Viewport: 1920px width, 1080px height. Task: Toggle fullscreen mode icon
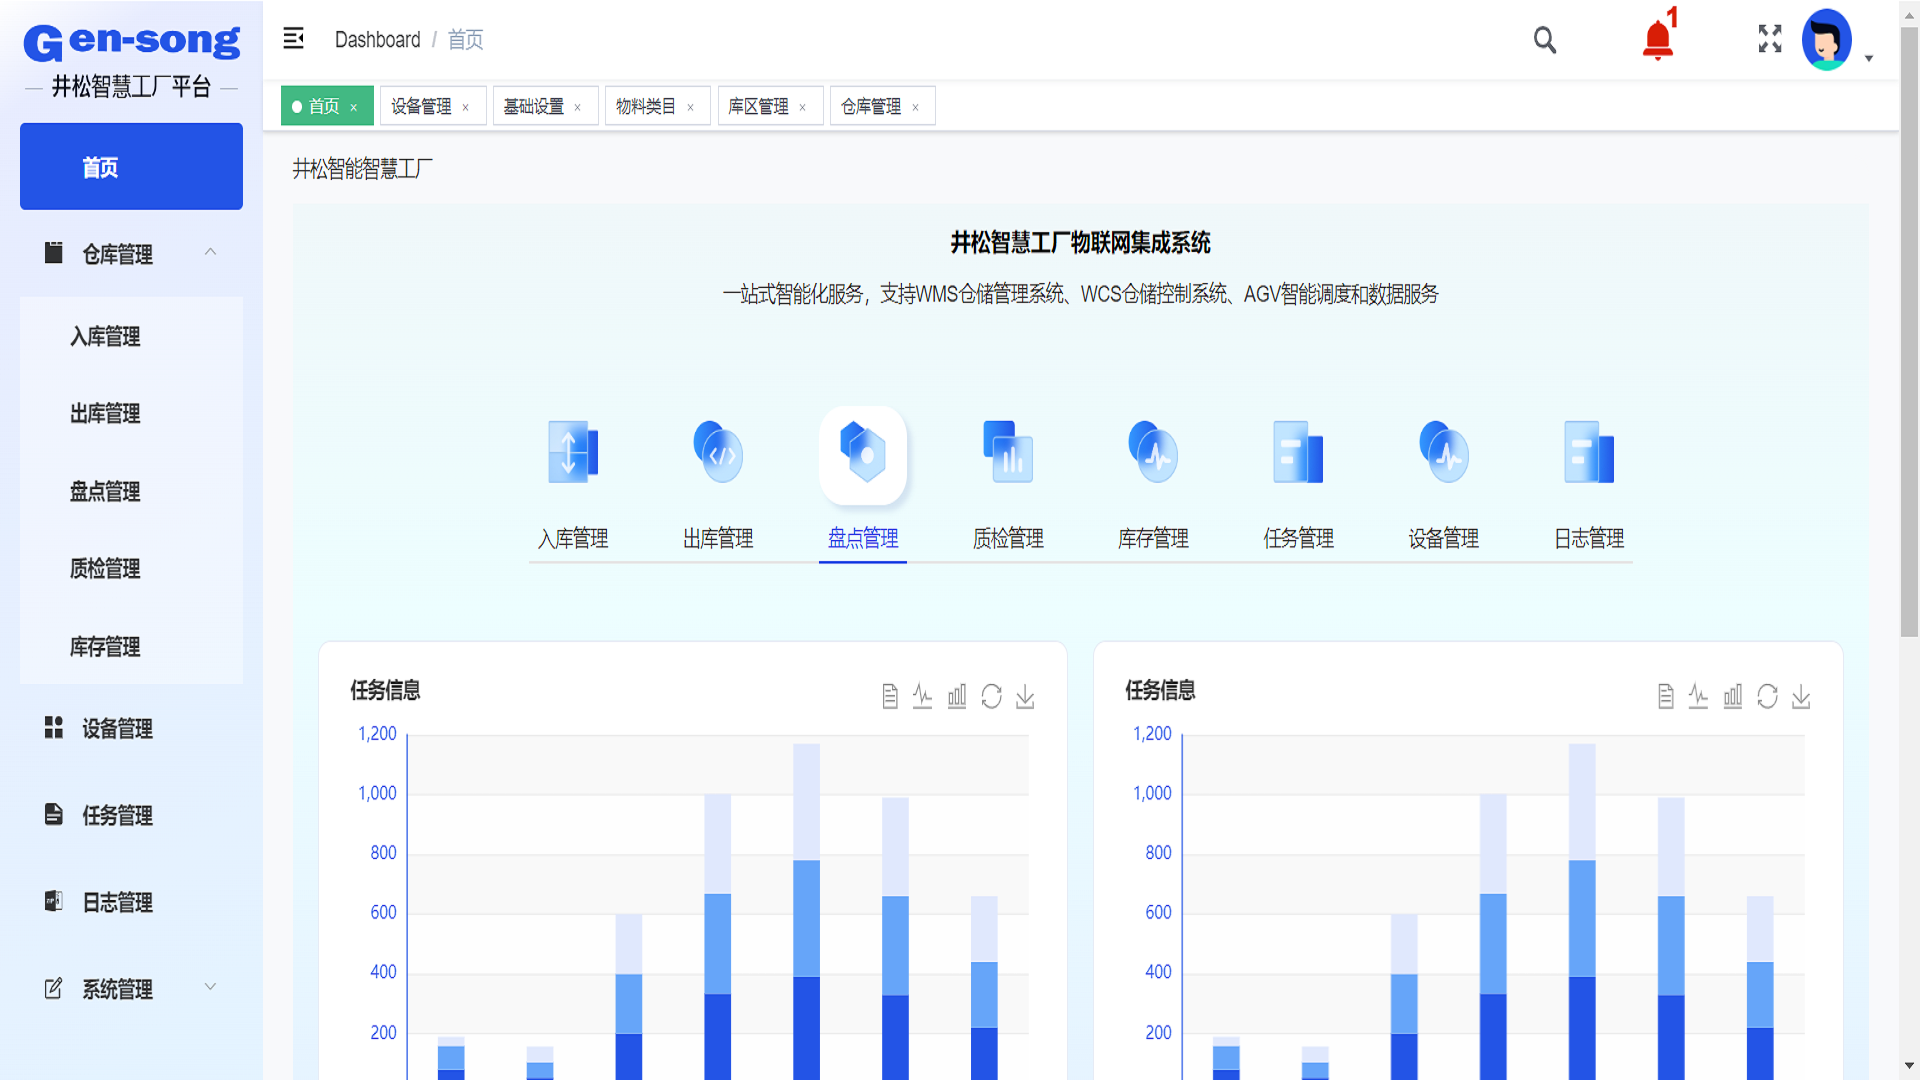[1770, 39]
